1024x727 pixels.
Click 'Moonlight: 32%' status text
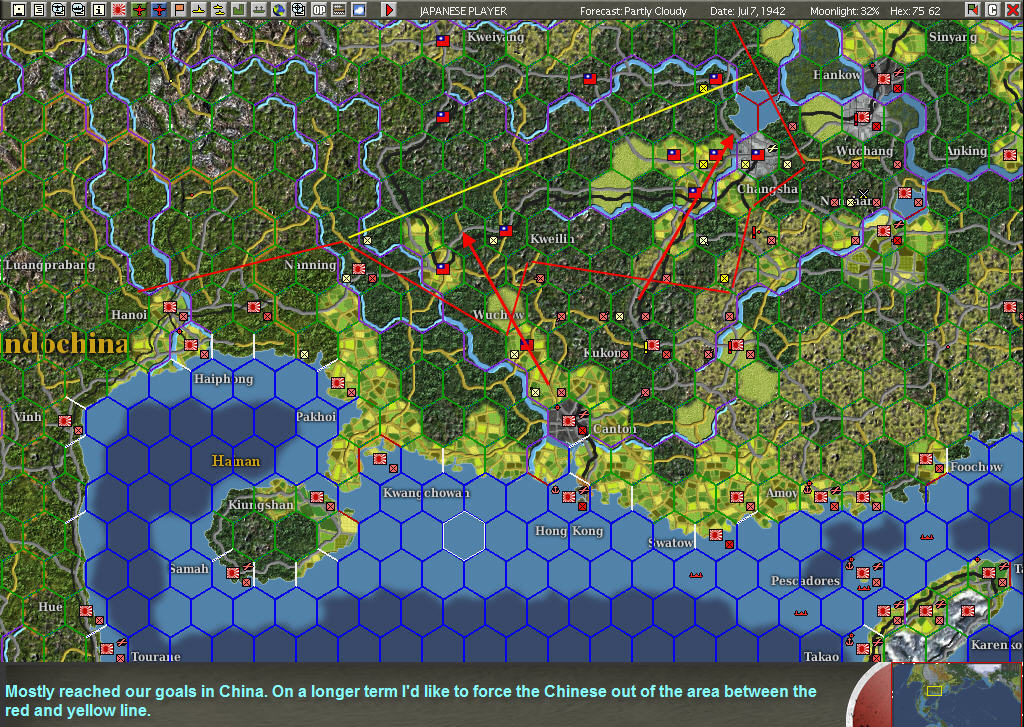(844, 11)
